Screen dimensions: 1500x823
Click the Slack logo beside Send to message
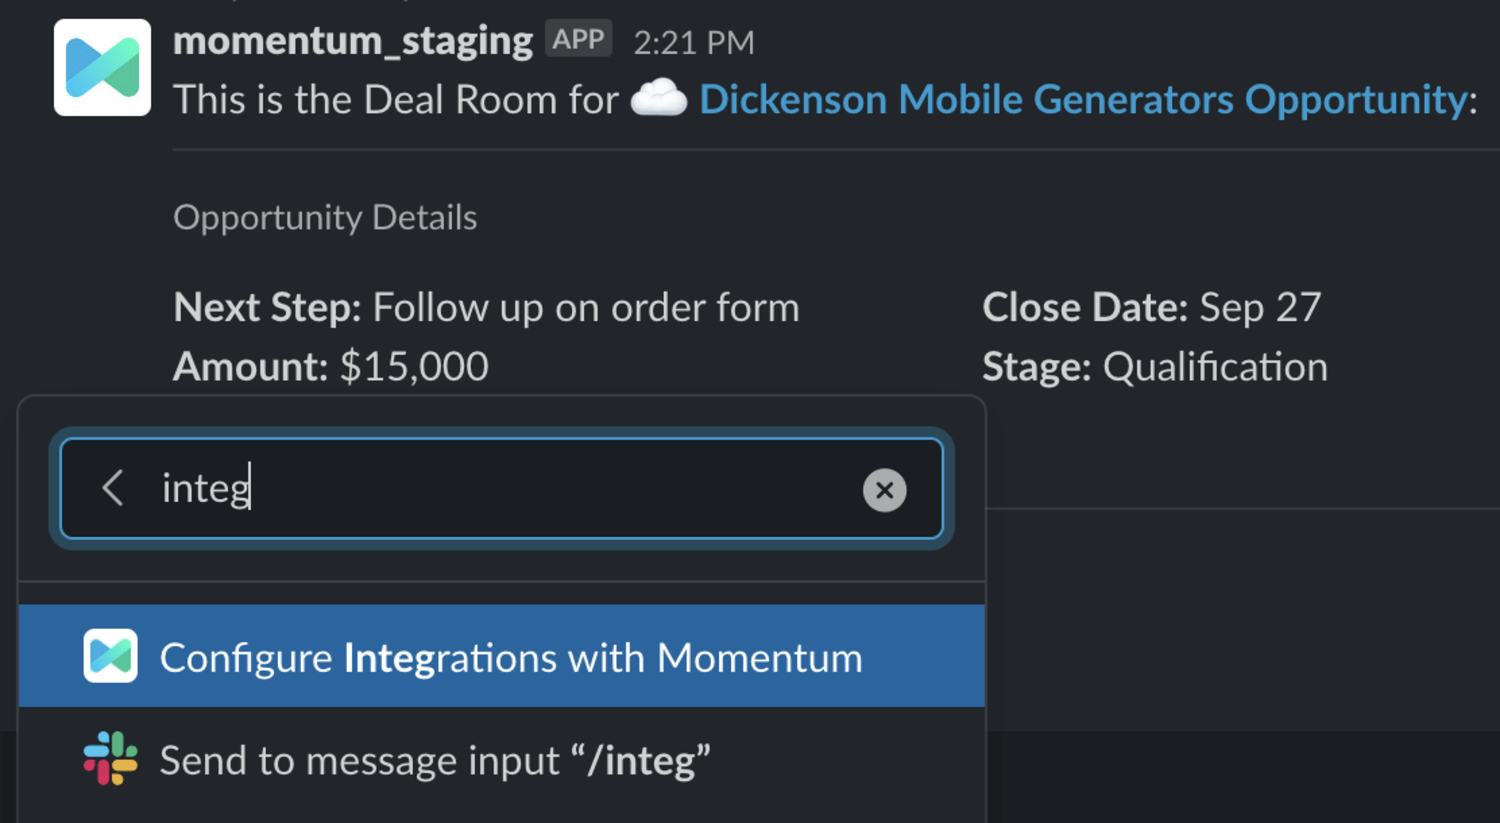110,759
